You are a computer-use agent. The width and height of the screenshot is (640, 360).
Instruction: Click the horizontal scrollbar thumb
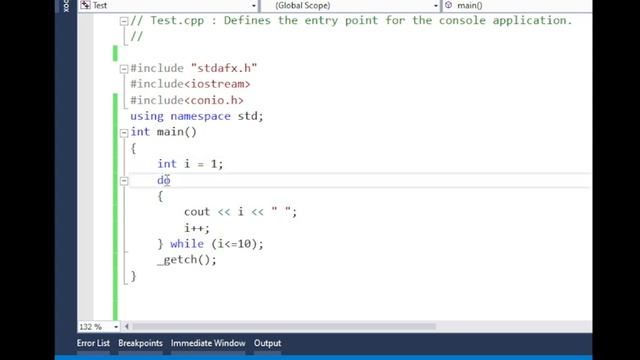284,327
